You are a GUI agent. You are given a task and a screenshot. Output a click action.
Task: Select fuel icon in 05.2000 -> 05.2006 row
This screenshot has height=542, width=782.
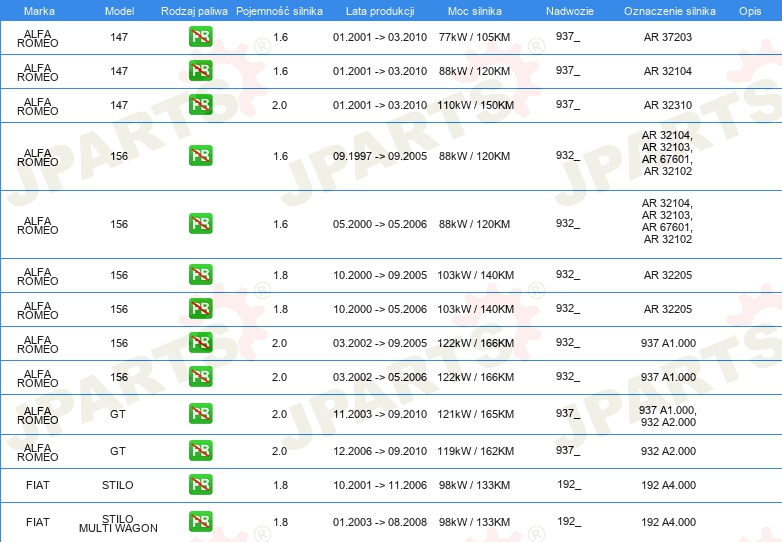(200, 223)
